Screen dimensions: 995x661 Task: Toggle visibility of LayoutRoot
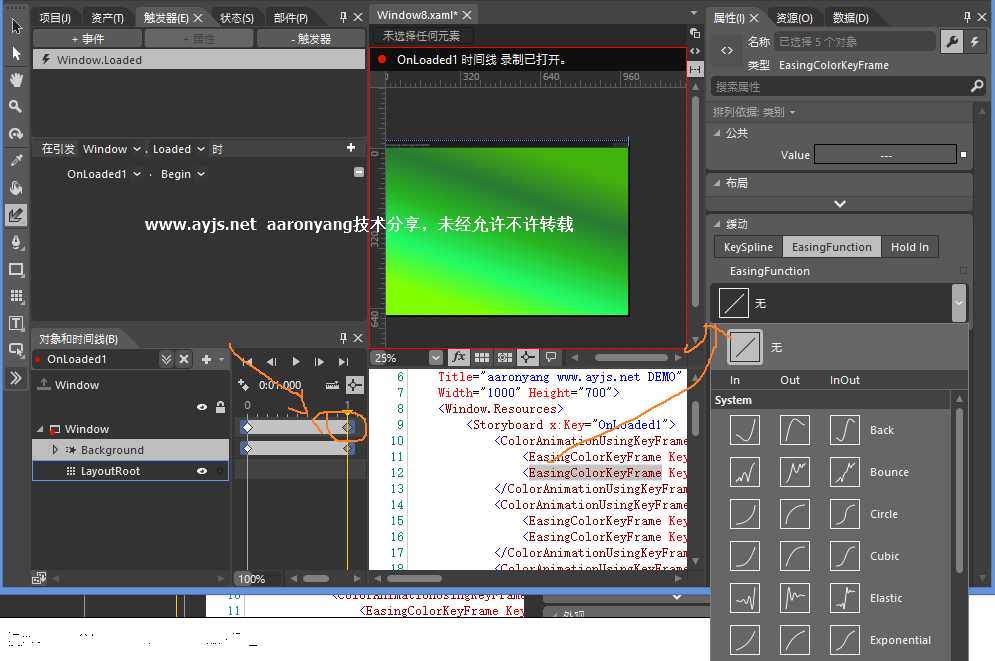pos(202,471)
